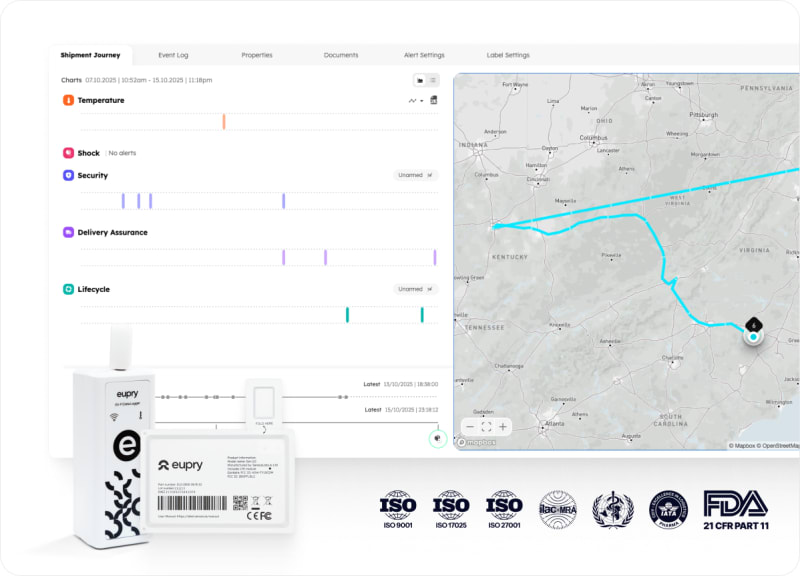Click the ilac-MRA logo
The height and width of the screenshot is (576, 800).
tap(558, 509)
